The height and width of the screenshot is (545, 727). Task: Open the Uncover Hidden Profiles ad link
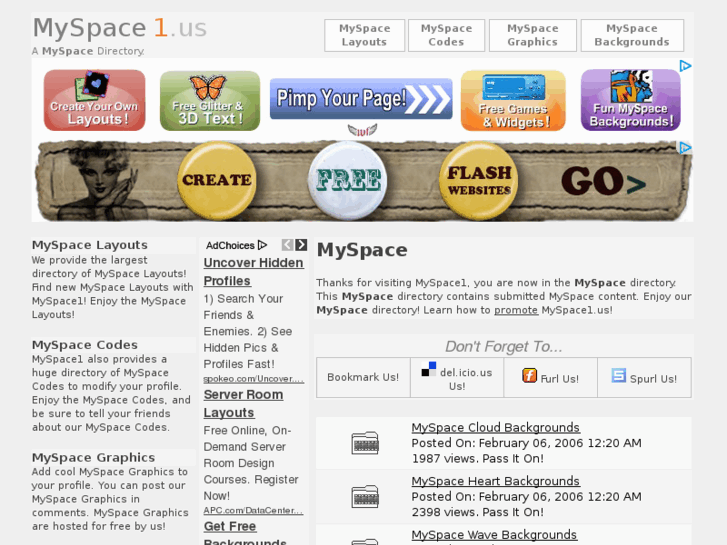(x=253, y=272)
